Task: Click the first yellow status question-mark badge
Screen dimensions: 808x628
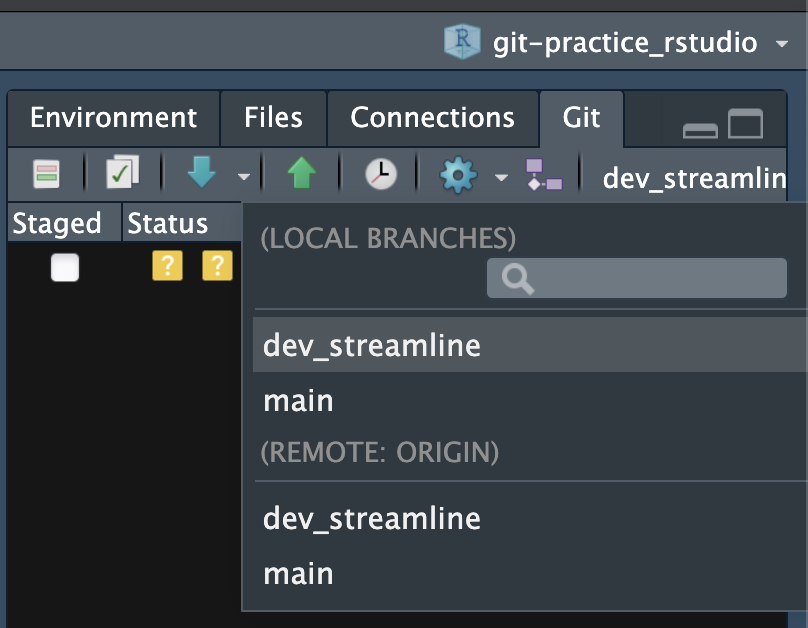Action: 166,266
